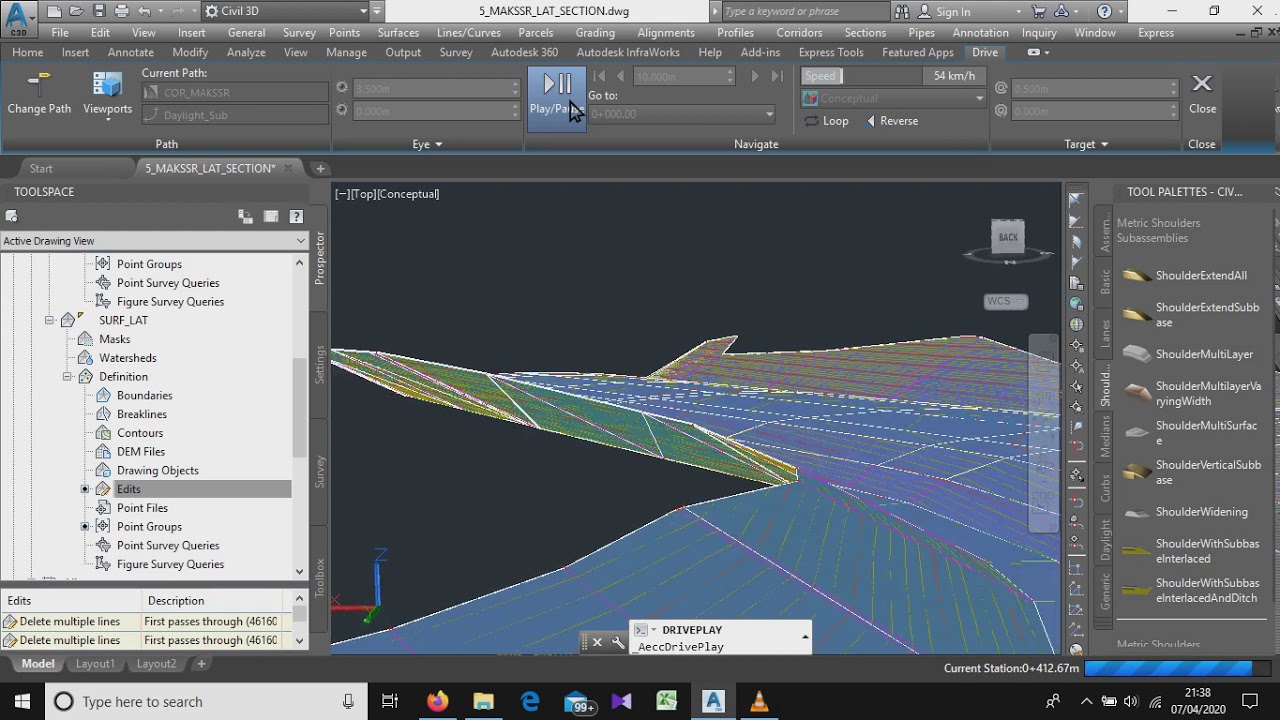Switch to the Layout1 tab
The height and width of the screenshot is (720, 1280).
coord(95,664)
